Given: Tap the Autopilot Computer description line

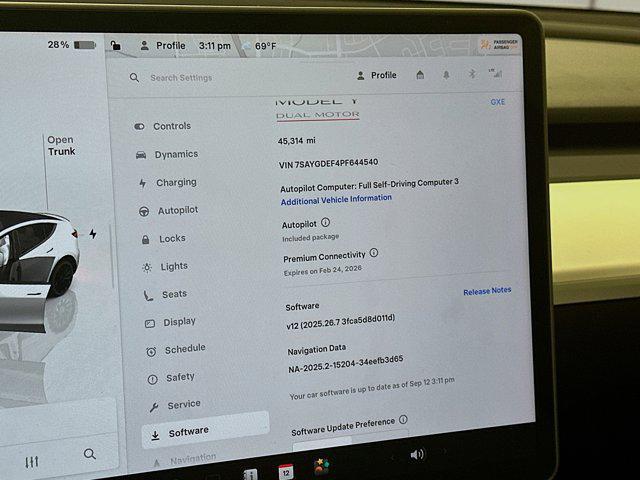Looking at the screenshot, I should (369, 185).
